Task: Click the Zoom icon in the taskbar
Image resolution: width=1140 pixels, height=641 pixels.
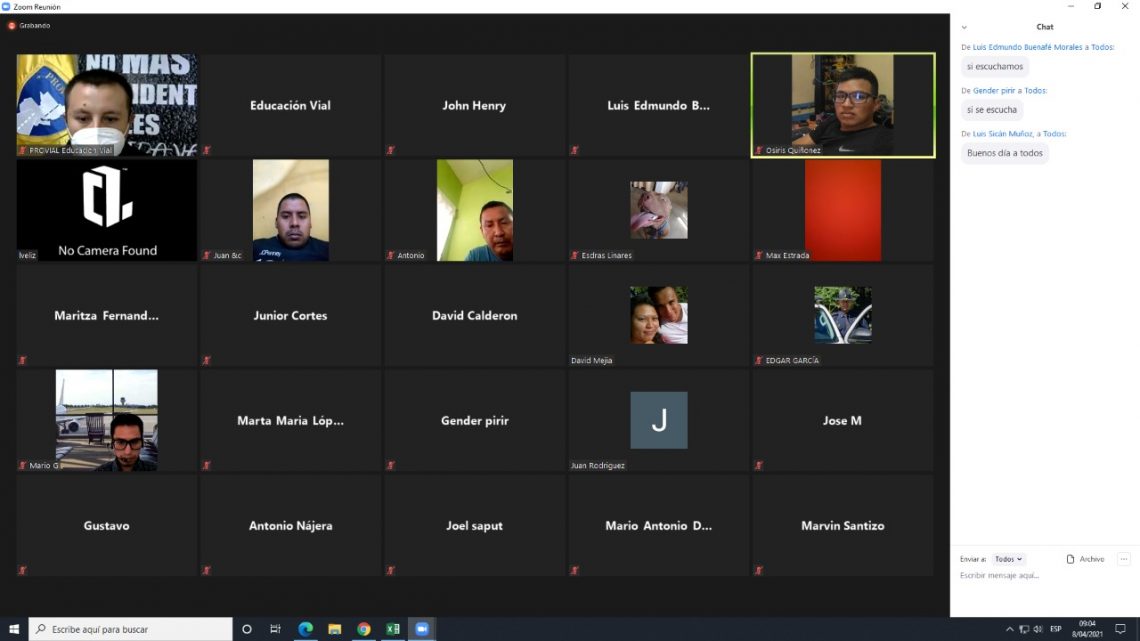Action: coord(421,629)
